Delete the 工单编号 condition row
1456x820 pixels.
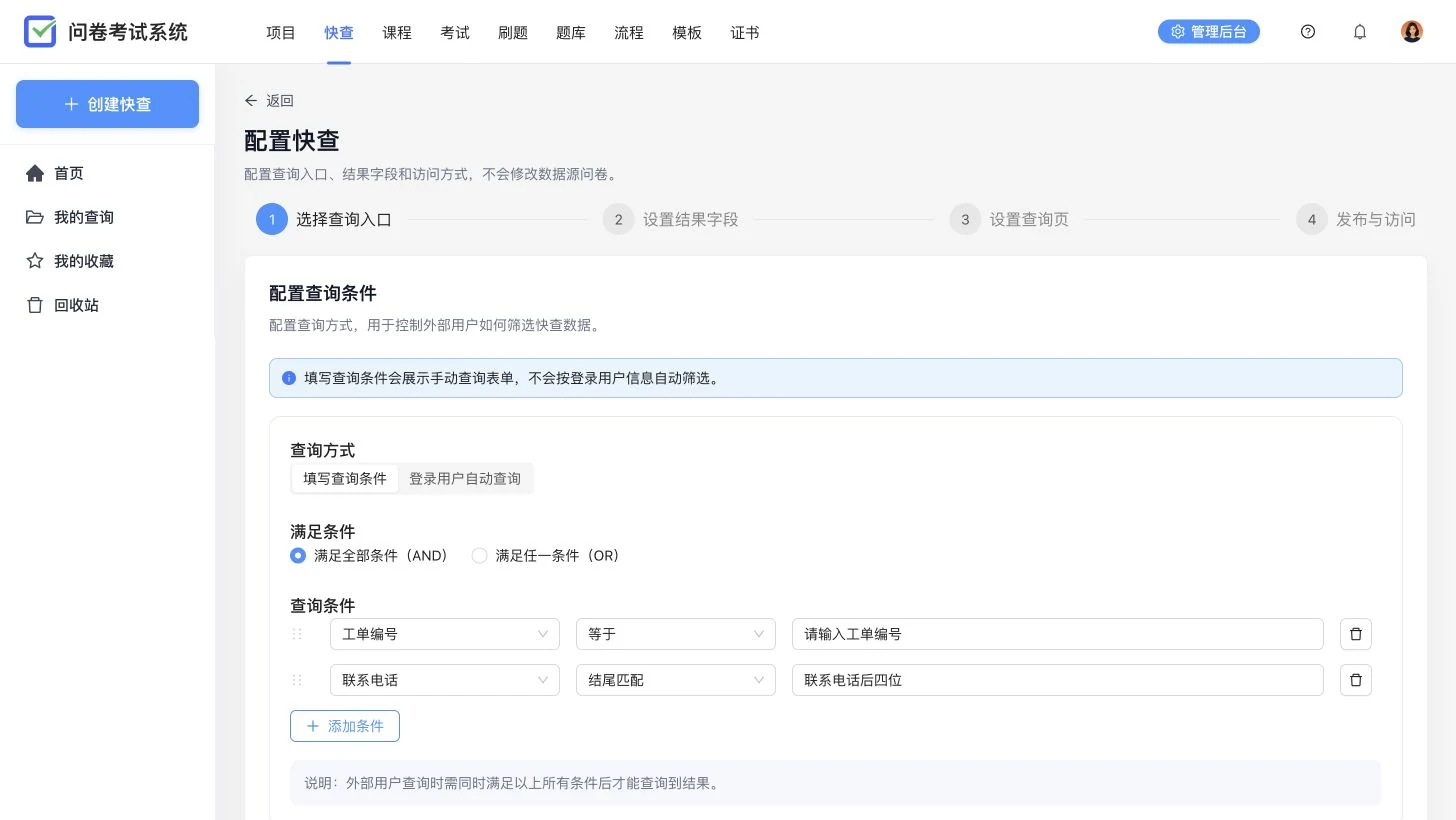(1356, 634)
